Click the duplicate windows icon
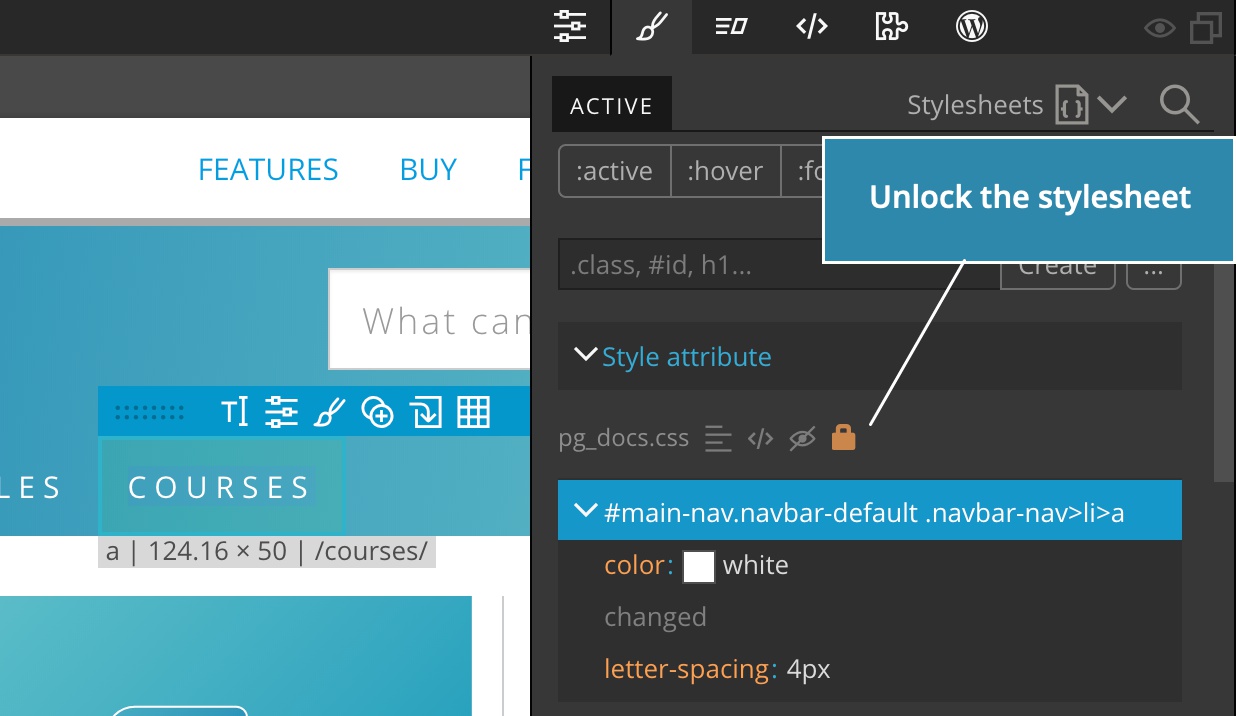1236x716 pixels. tap(1206, 28)
